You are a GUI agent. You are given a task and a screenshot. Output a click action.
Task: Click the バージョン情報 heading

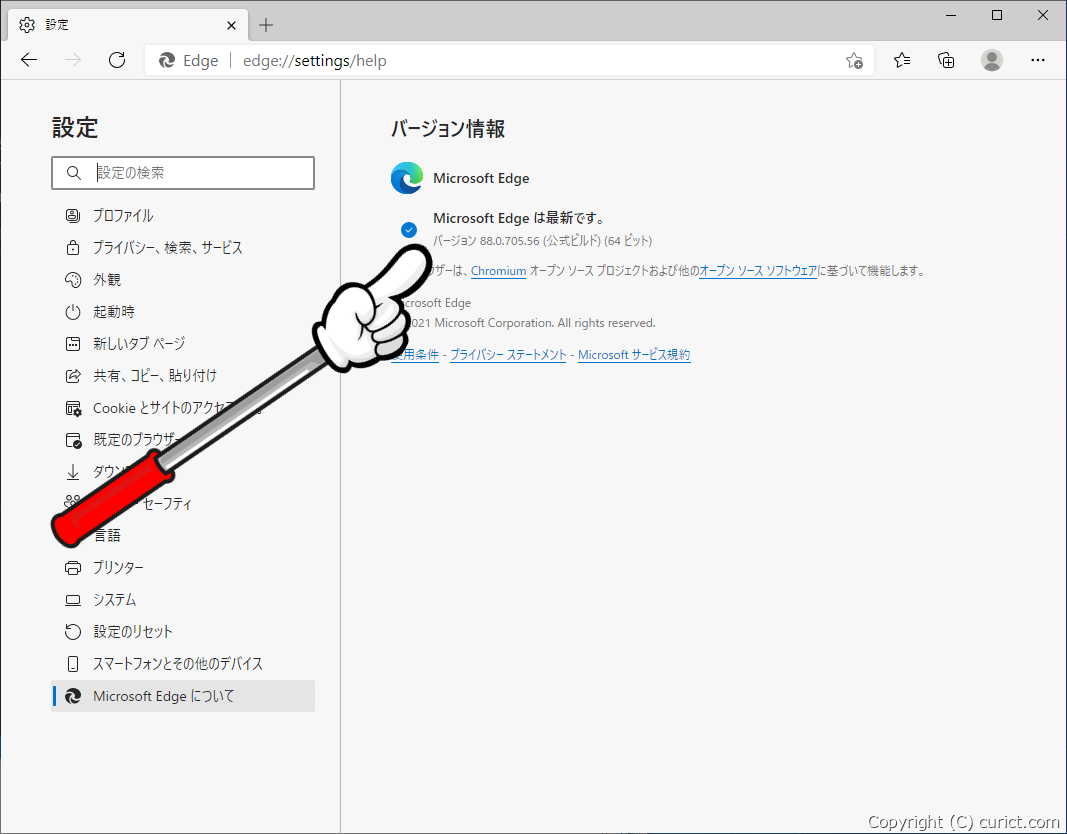coord(448,129)
